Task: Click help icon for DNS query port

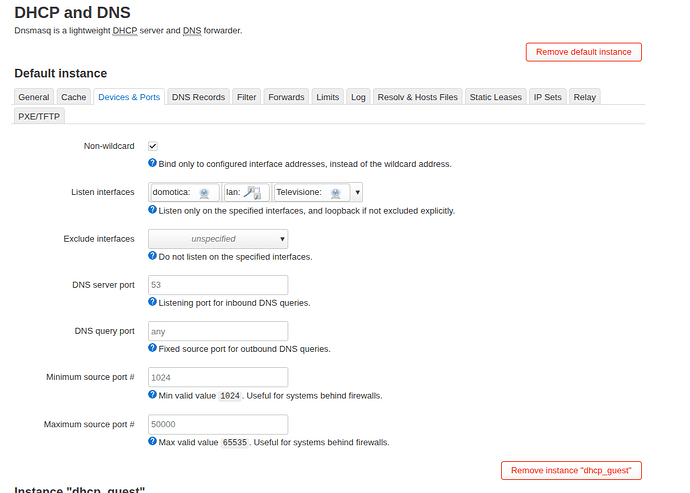Action: 153,348
